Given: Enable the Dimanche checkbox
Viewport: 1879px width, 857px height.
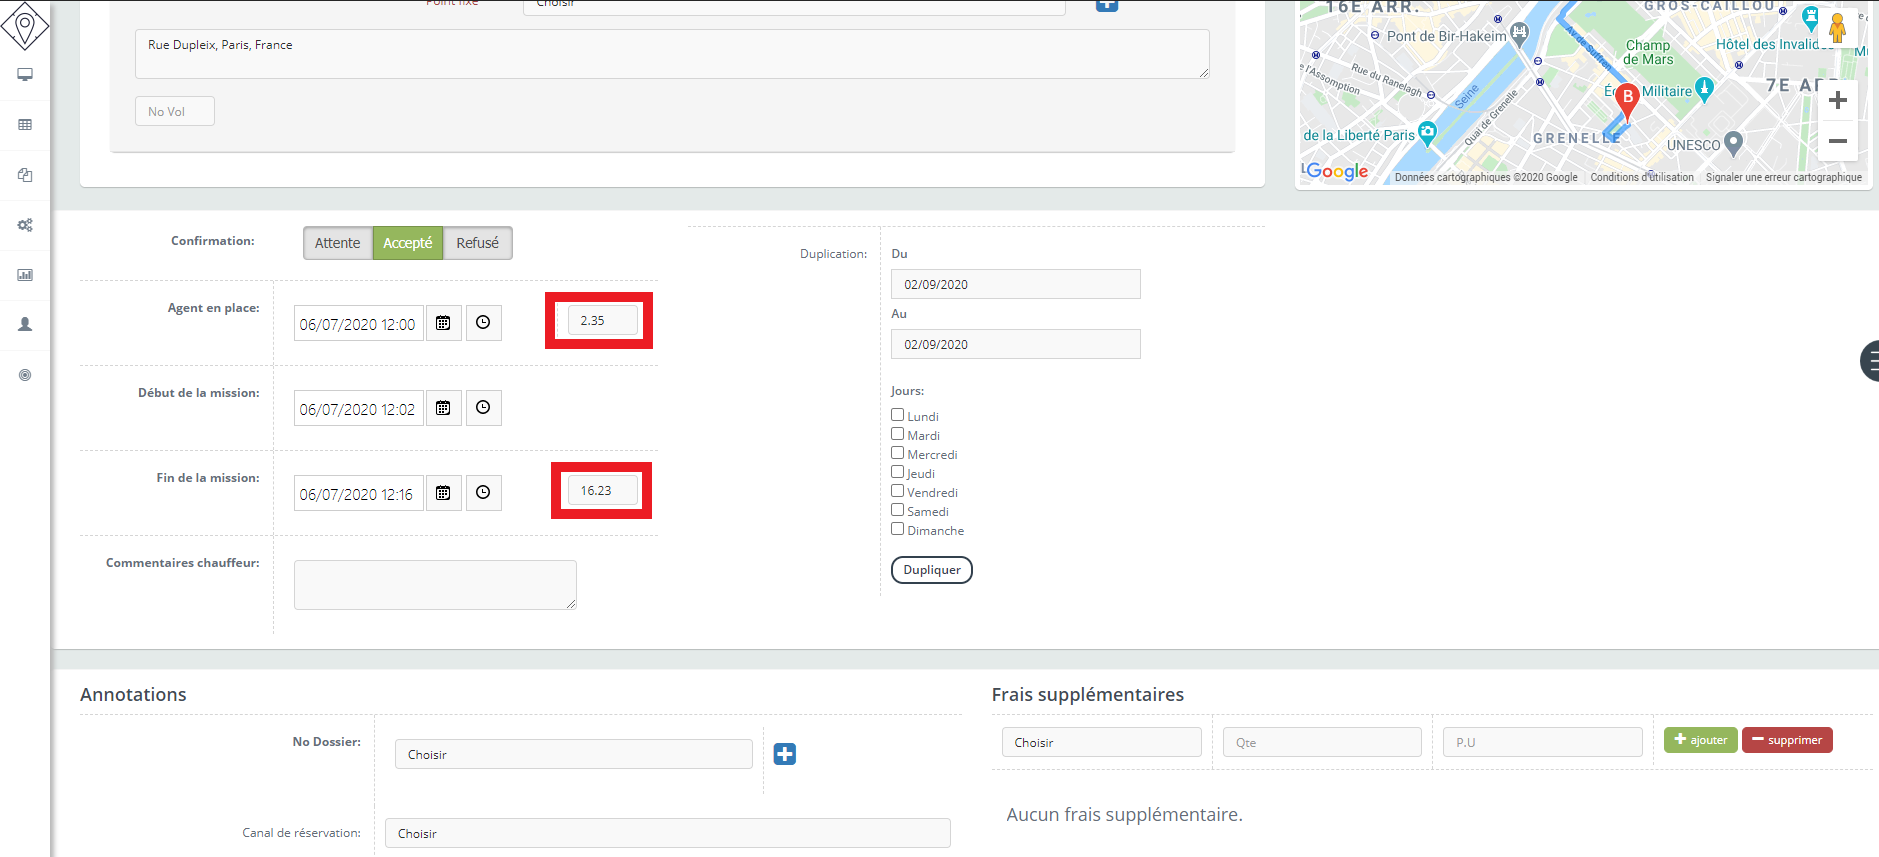Looking at the screenshot, I should (898, 529).
